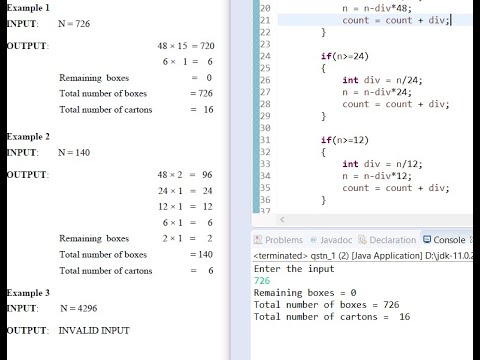This screenshot has height=360, width=480.
Task: Click '12 × 1 = 12' line in document
Action: [x=185, y=207]
